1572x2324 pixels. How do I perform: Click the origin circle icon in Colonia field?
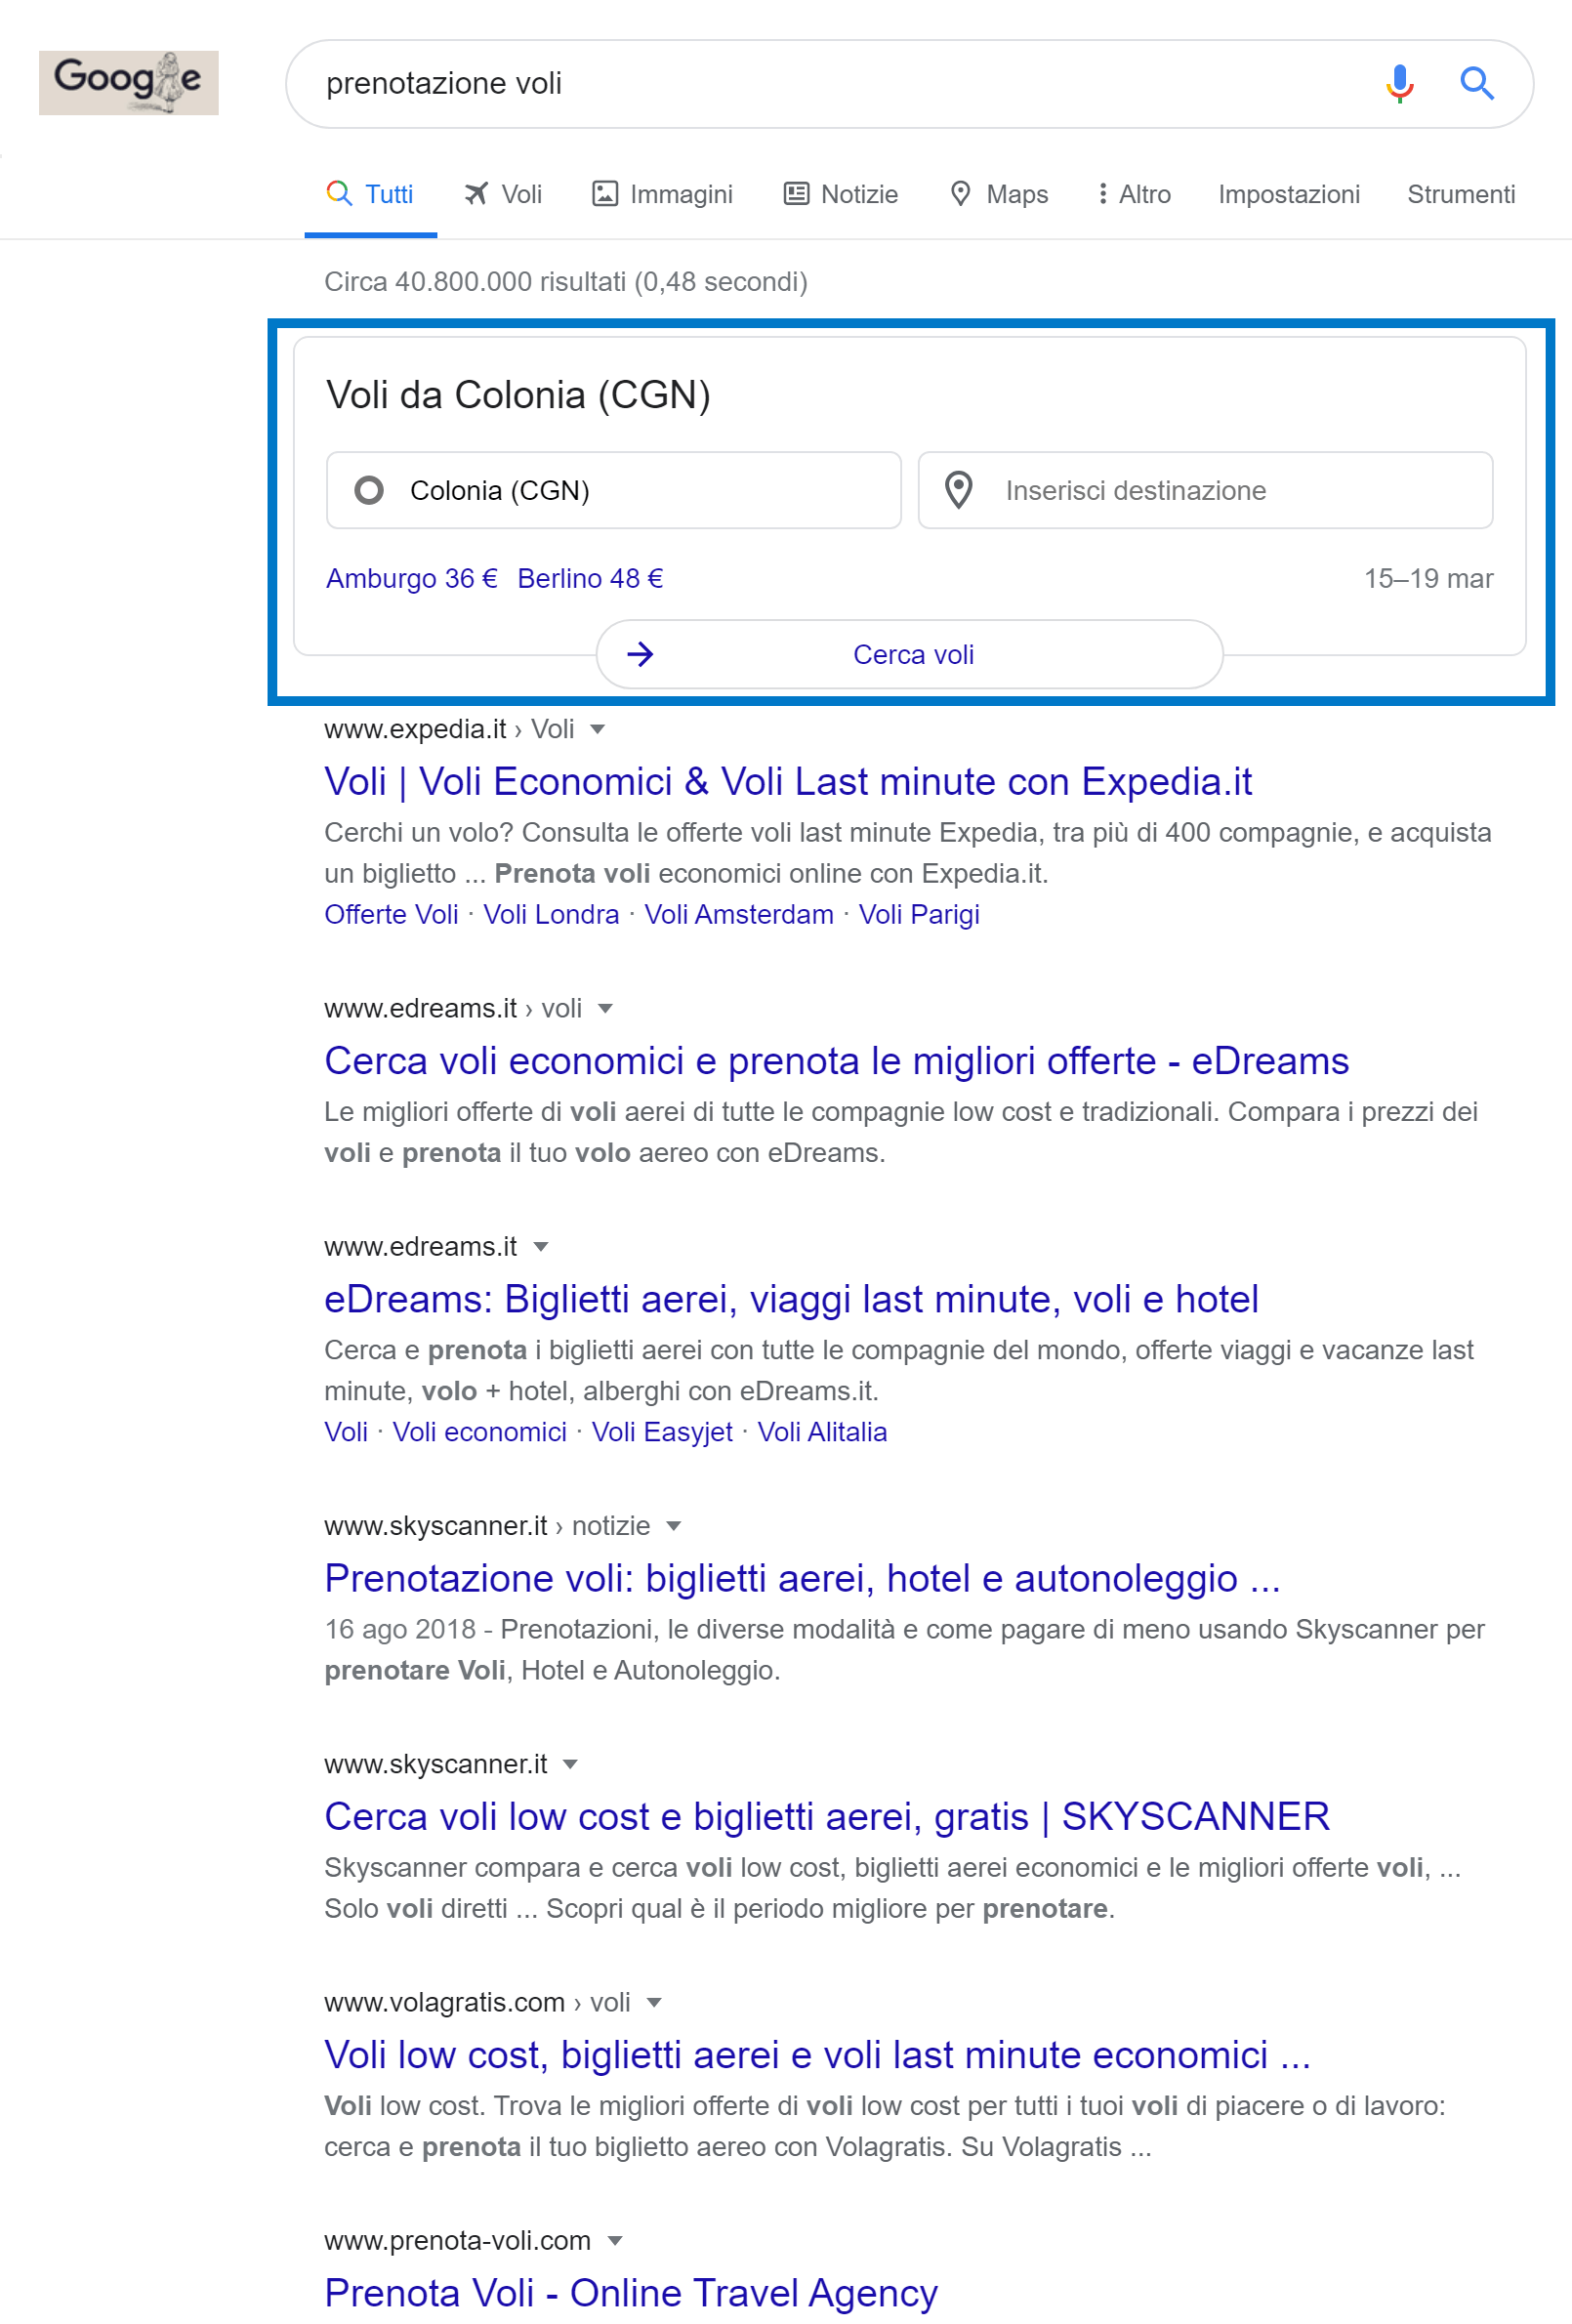tap(369, 490)
